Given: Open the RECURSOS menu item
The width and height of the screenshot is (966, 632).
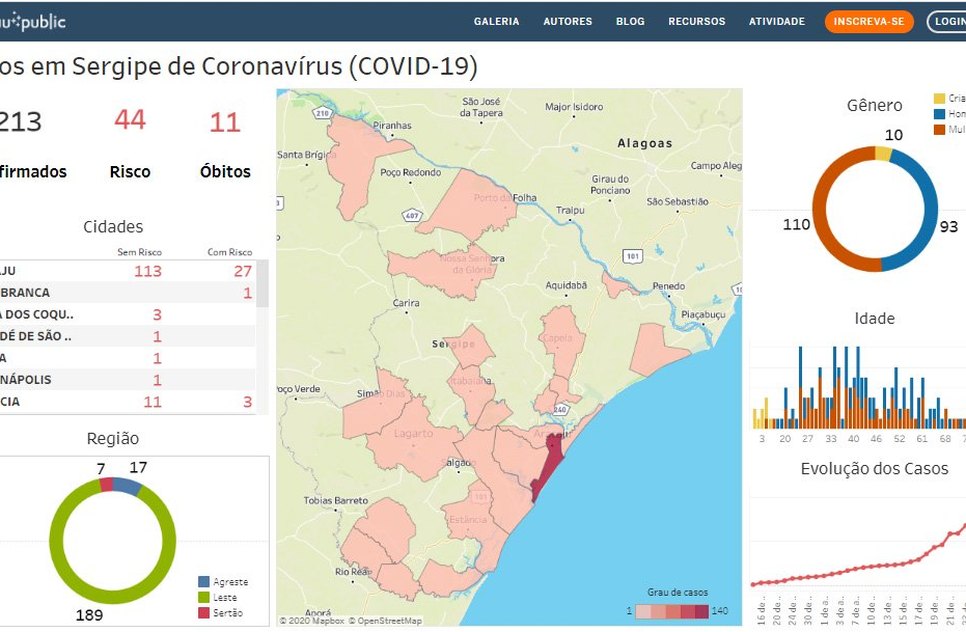Looking at the screenshot, I should [x=697, y=22].
